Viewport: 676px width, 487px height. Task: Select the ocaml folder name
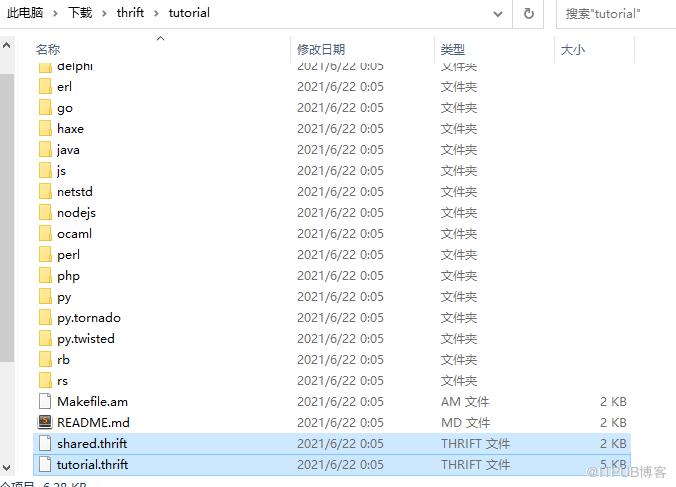point(74,234)
